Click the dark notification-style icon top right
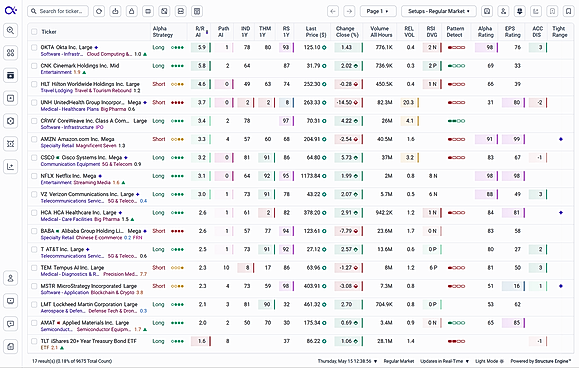Image resolution: width=579 pixels, height=368 pixels. (520, 11)
